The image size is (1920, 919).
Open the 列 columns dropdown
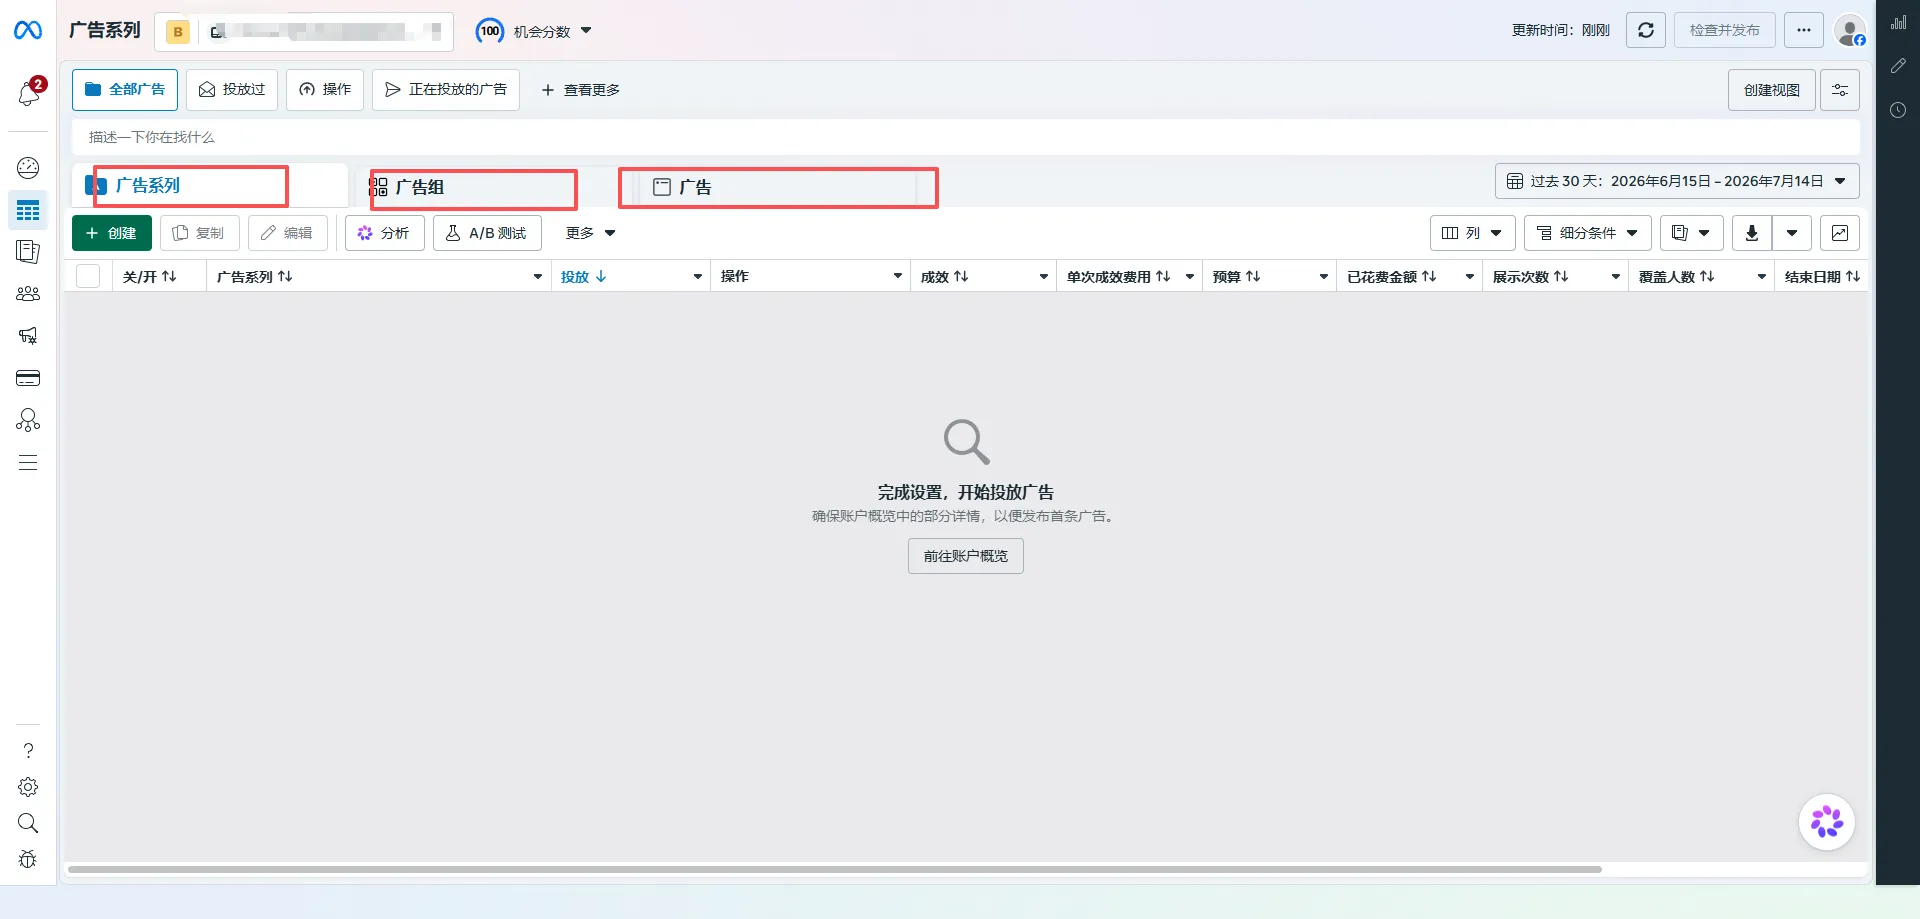tap(1472, 233)
